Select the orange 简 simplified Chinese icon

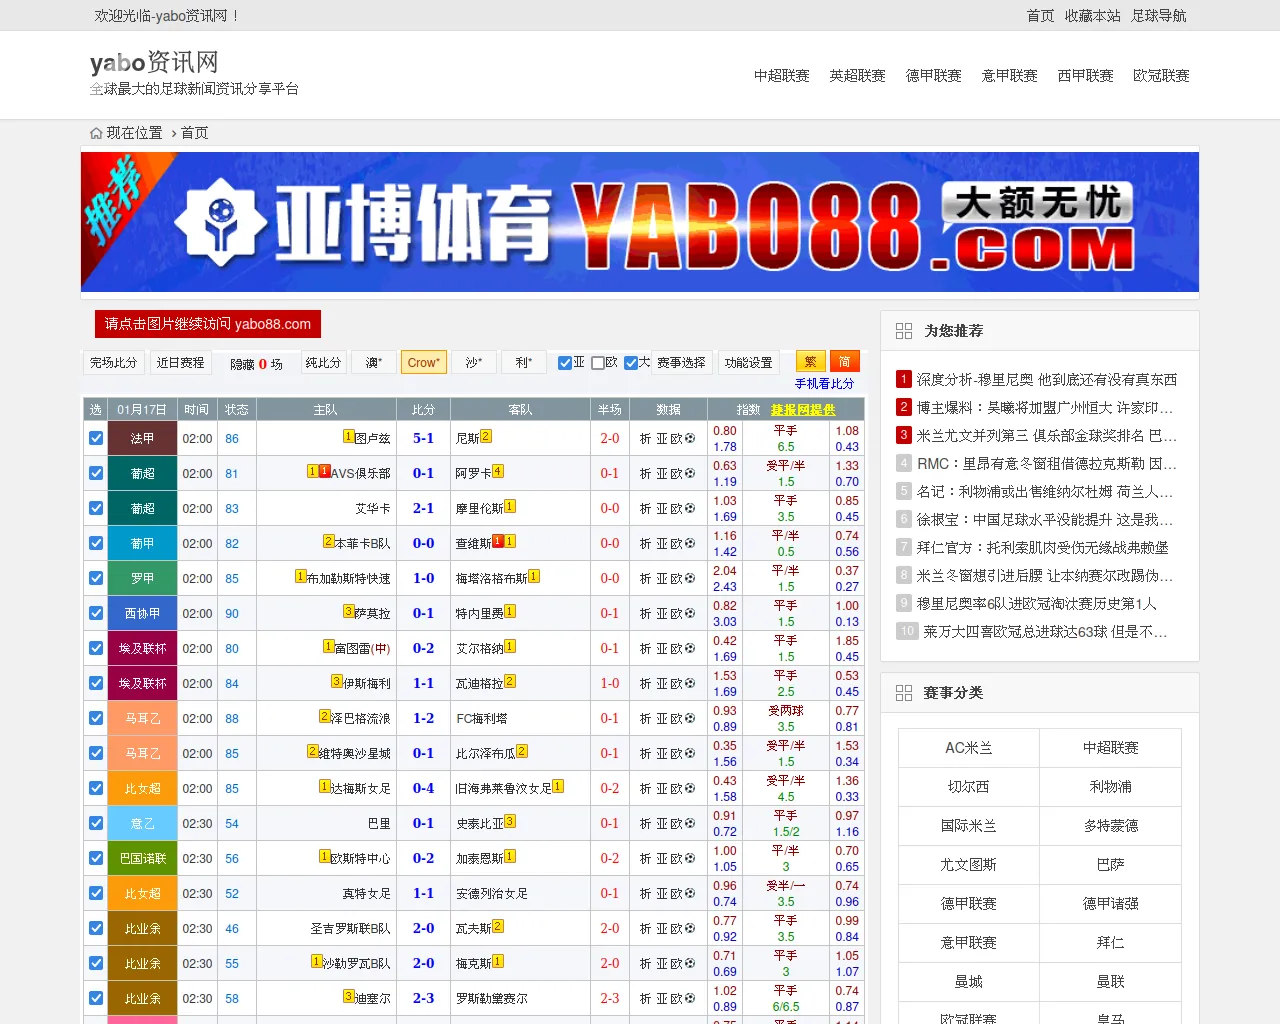[x=843, y=361]
